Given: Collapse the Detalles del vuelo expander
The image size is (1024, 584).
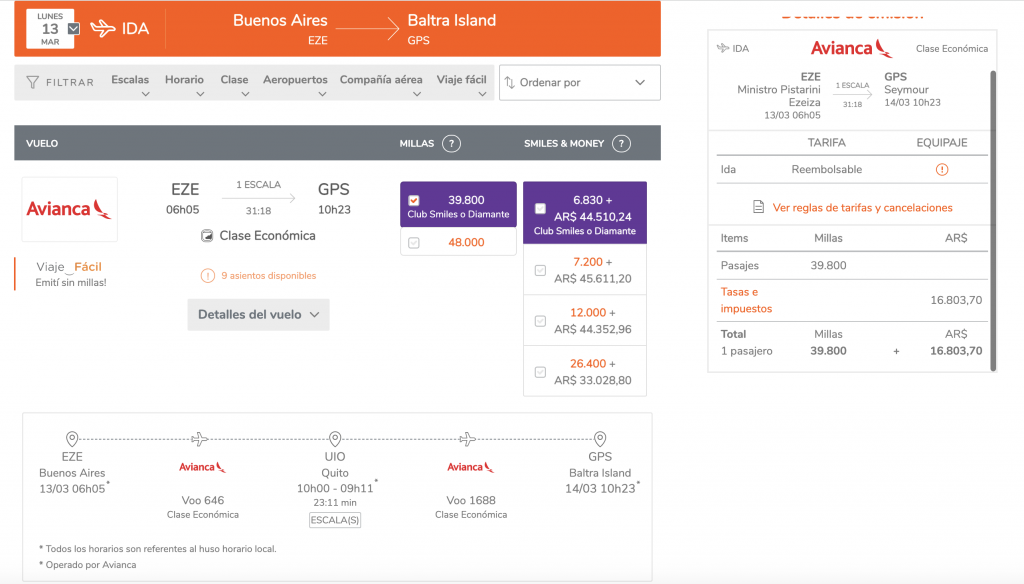Looking at the screenshot, I should tap(259, 315).
